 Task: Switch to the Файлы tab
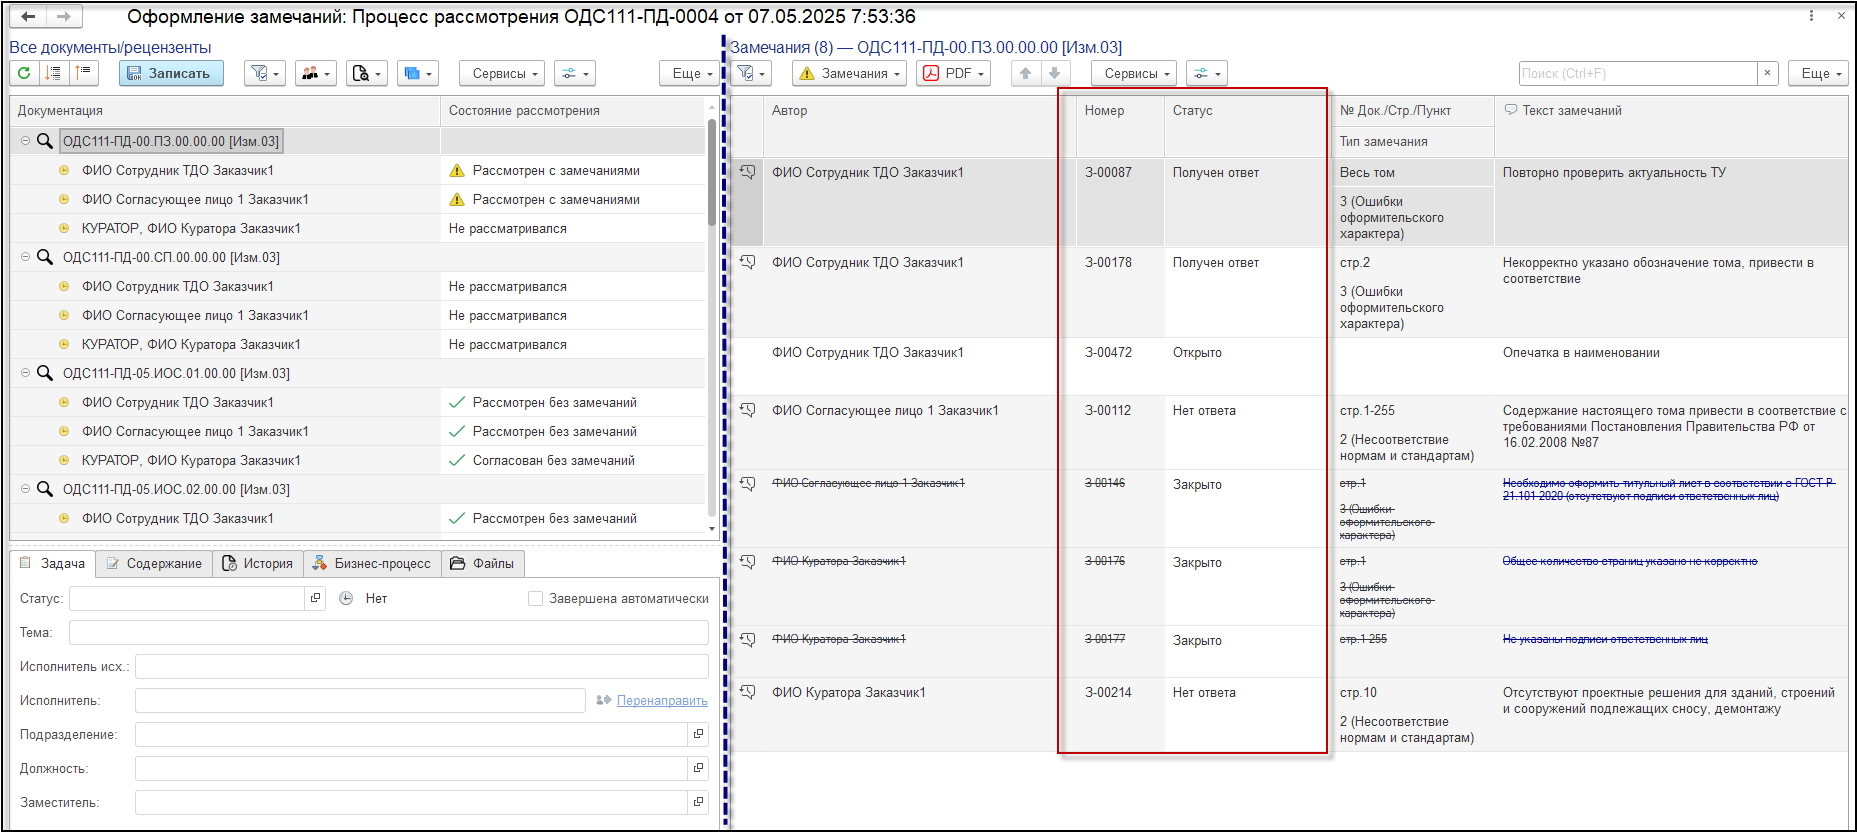click(483, 563)
